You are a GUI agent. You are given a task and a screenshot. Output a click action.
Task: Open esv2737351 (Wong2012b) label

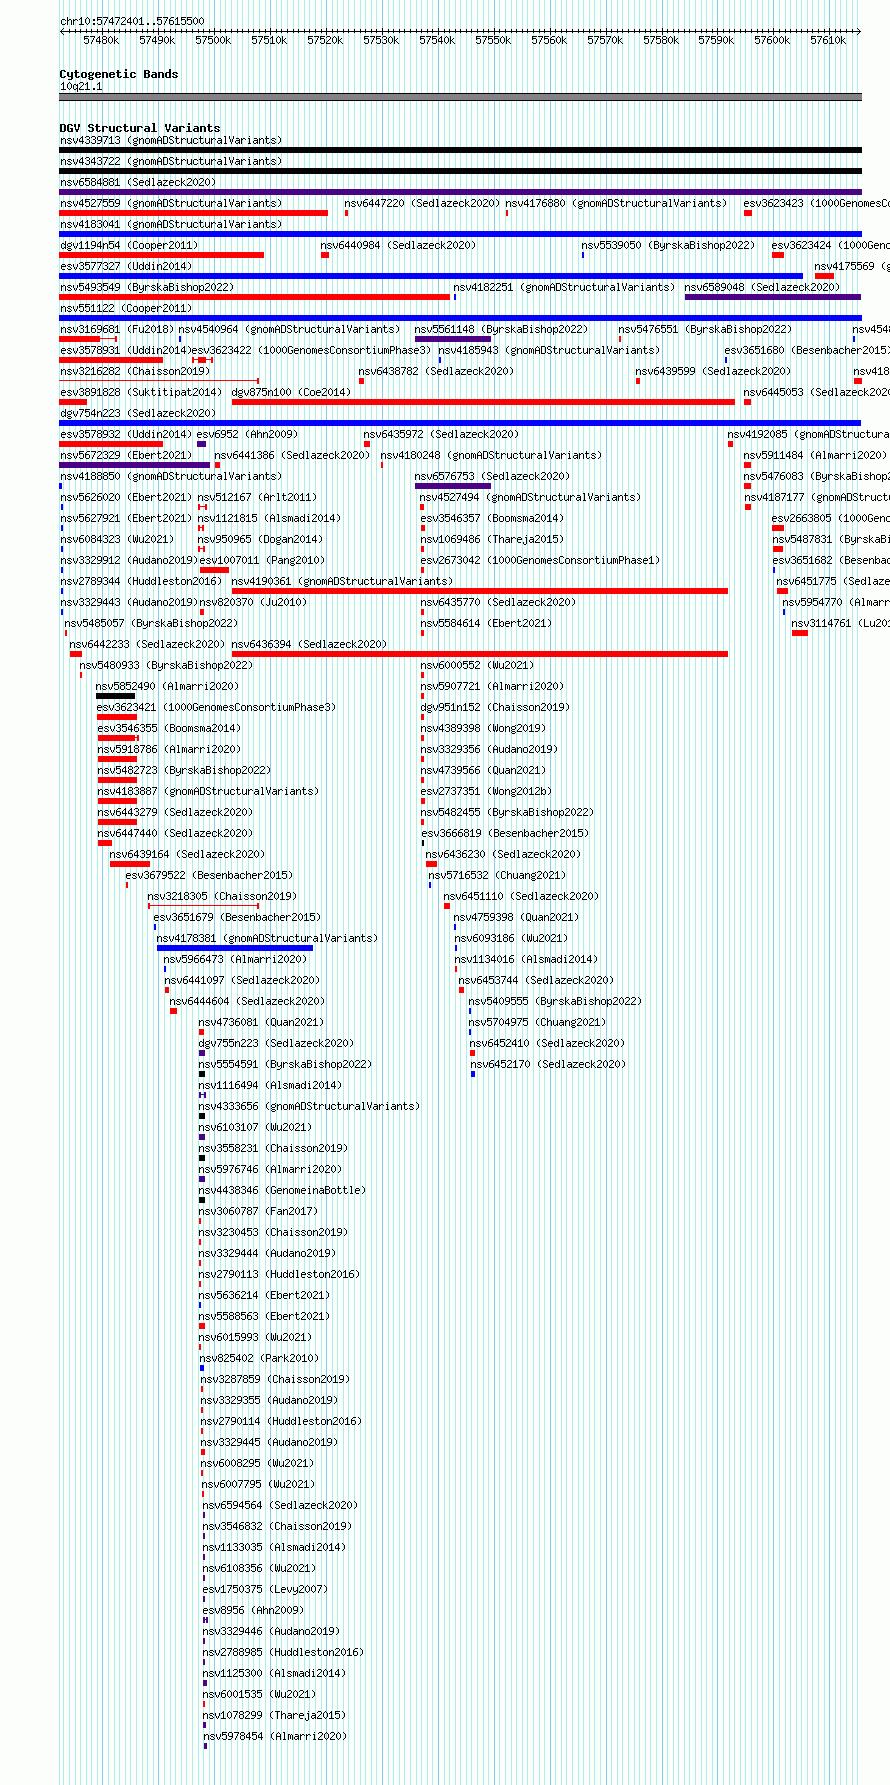click(487, 791)
